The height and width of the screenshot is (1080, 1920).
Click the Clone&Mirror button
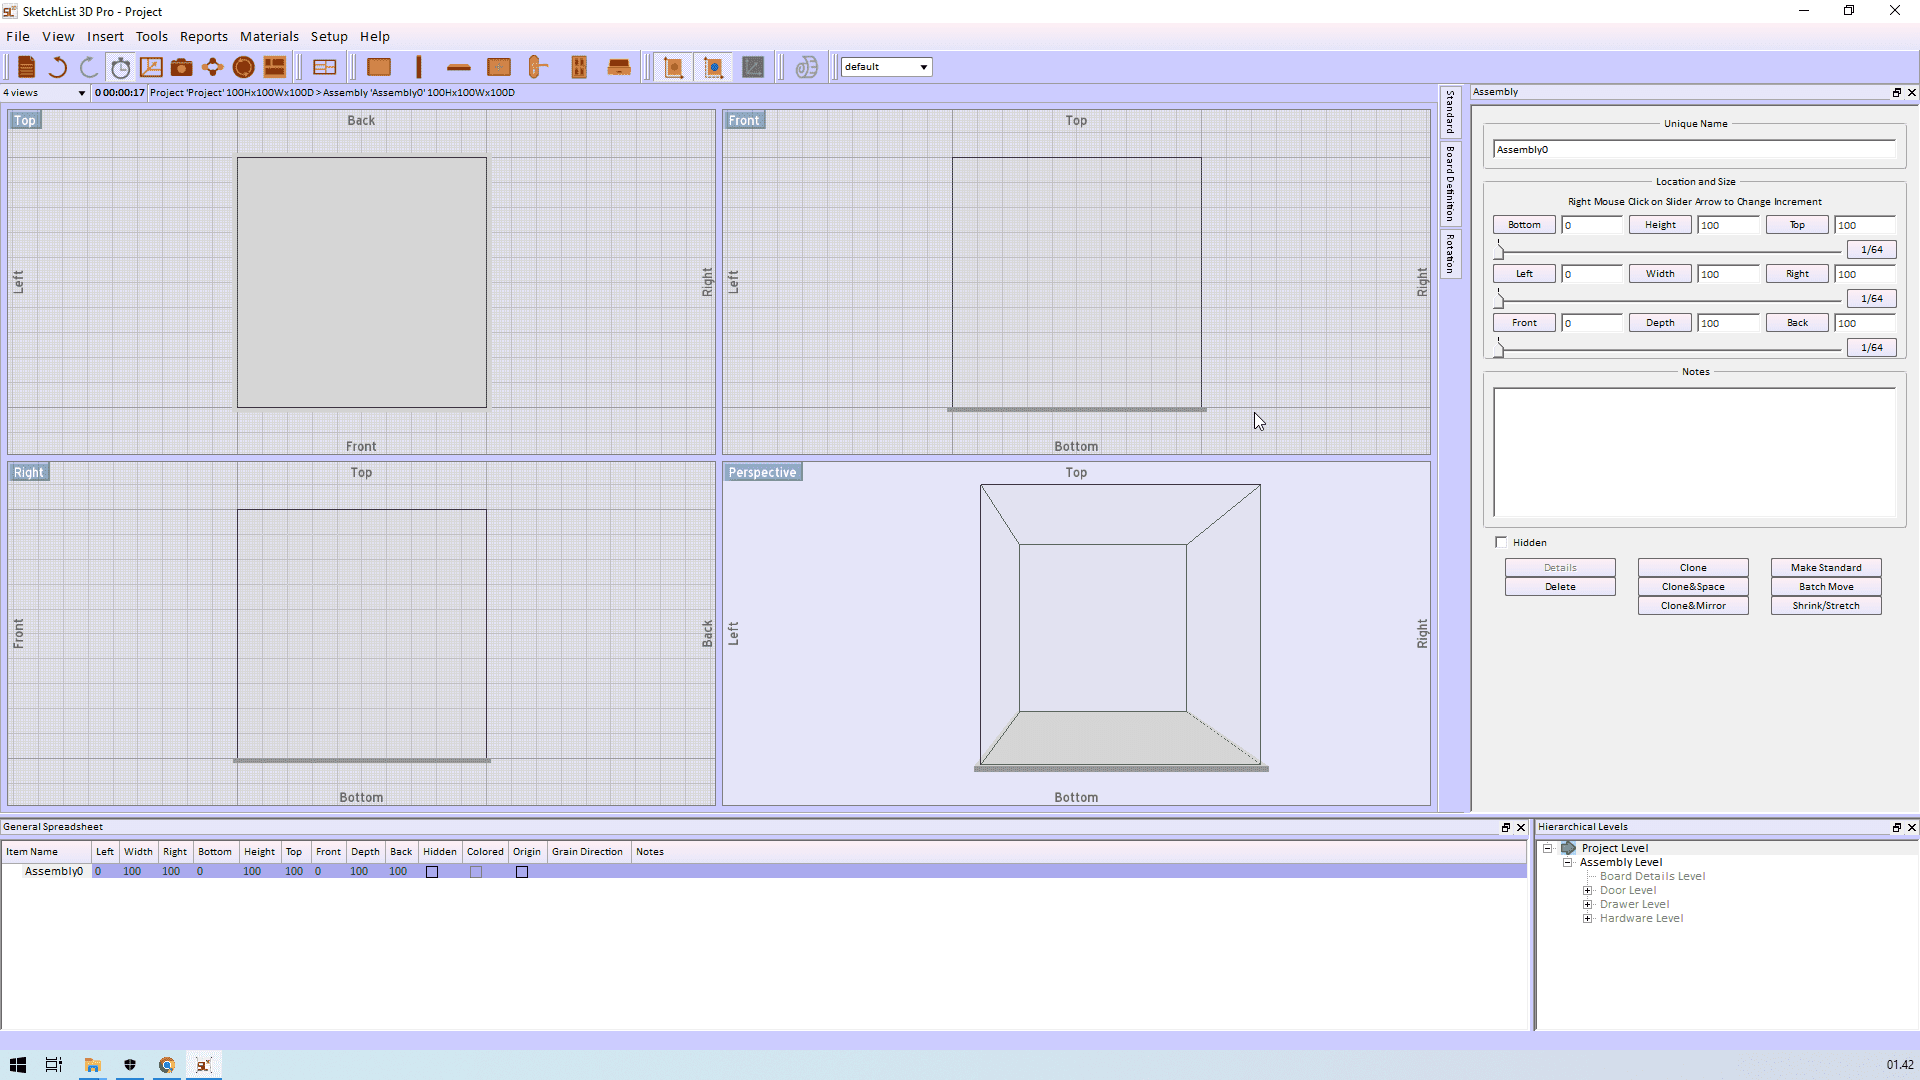pyautogui.click(x=1693, y=606)
